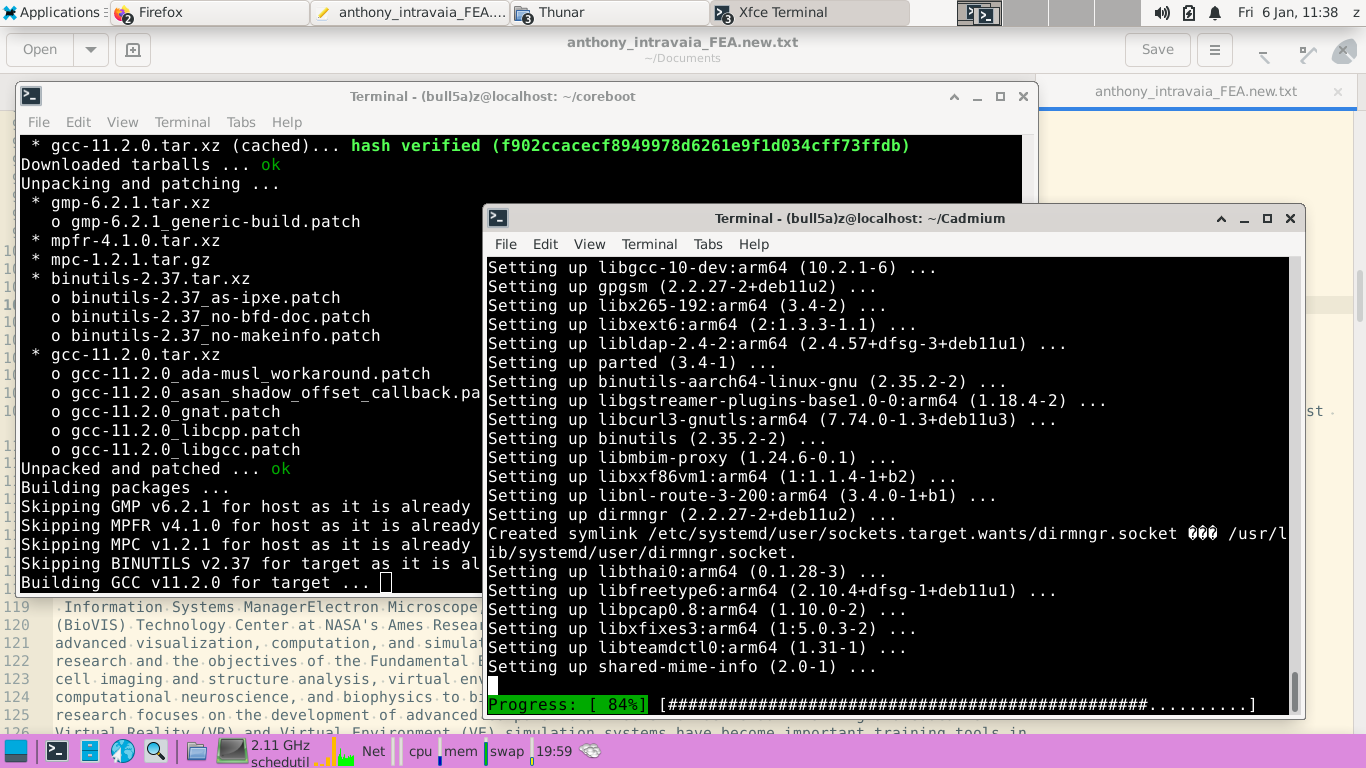The width and height of the screenshot is (1366, 768).
Task: Click the show desktop icon in the bottom panel
Action: click(x=17, y=751)
